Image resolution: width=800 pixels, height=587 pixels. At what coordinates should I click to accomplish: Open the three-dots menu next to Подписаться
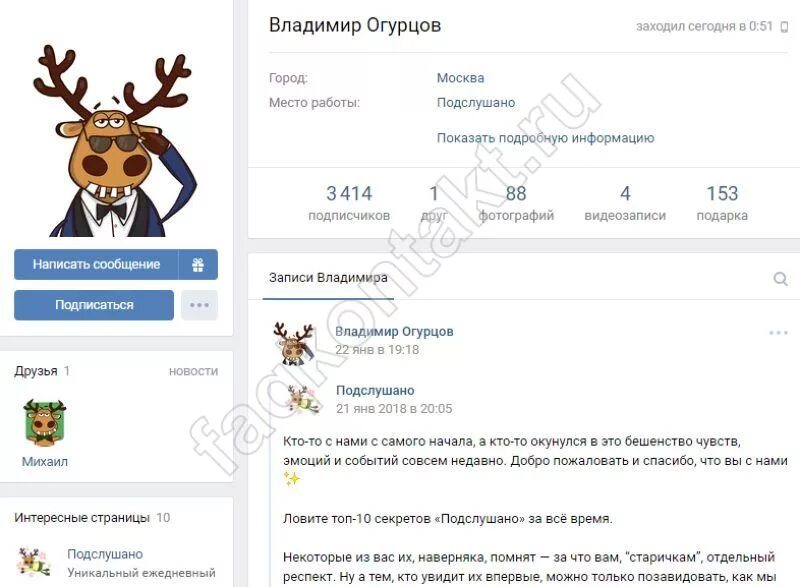click(x=199, y=305)
